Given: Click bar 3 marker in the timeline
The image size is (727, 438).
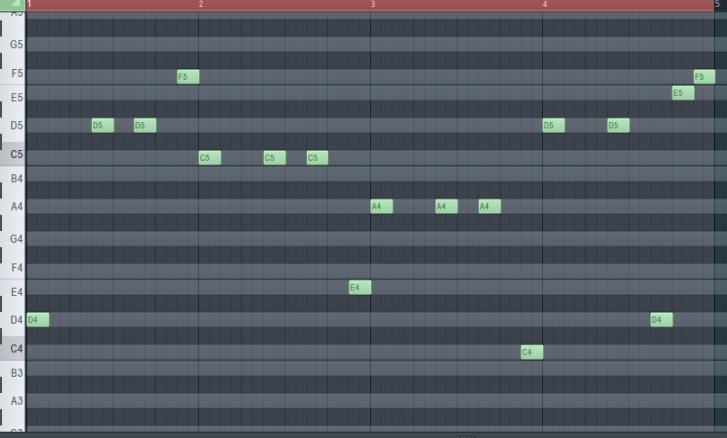Looking at the screenshot, I should coord(373,4).
